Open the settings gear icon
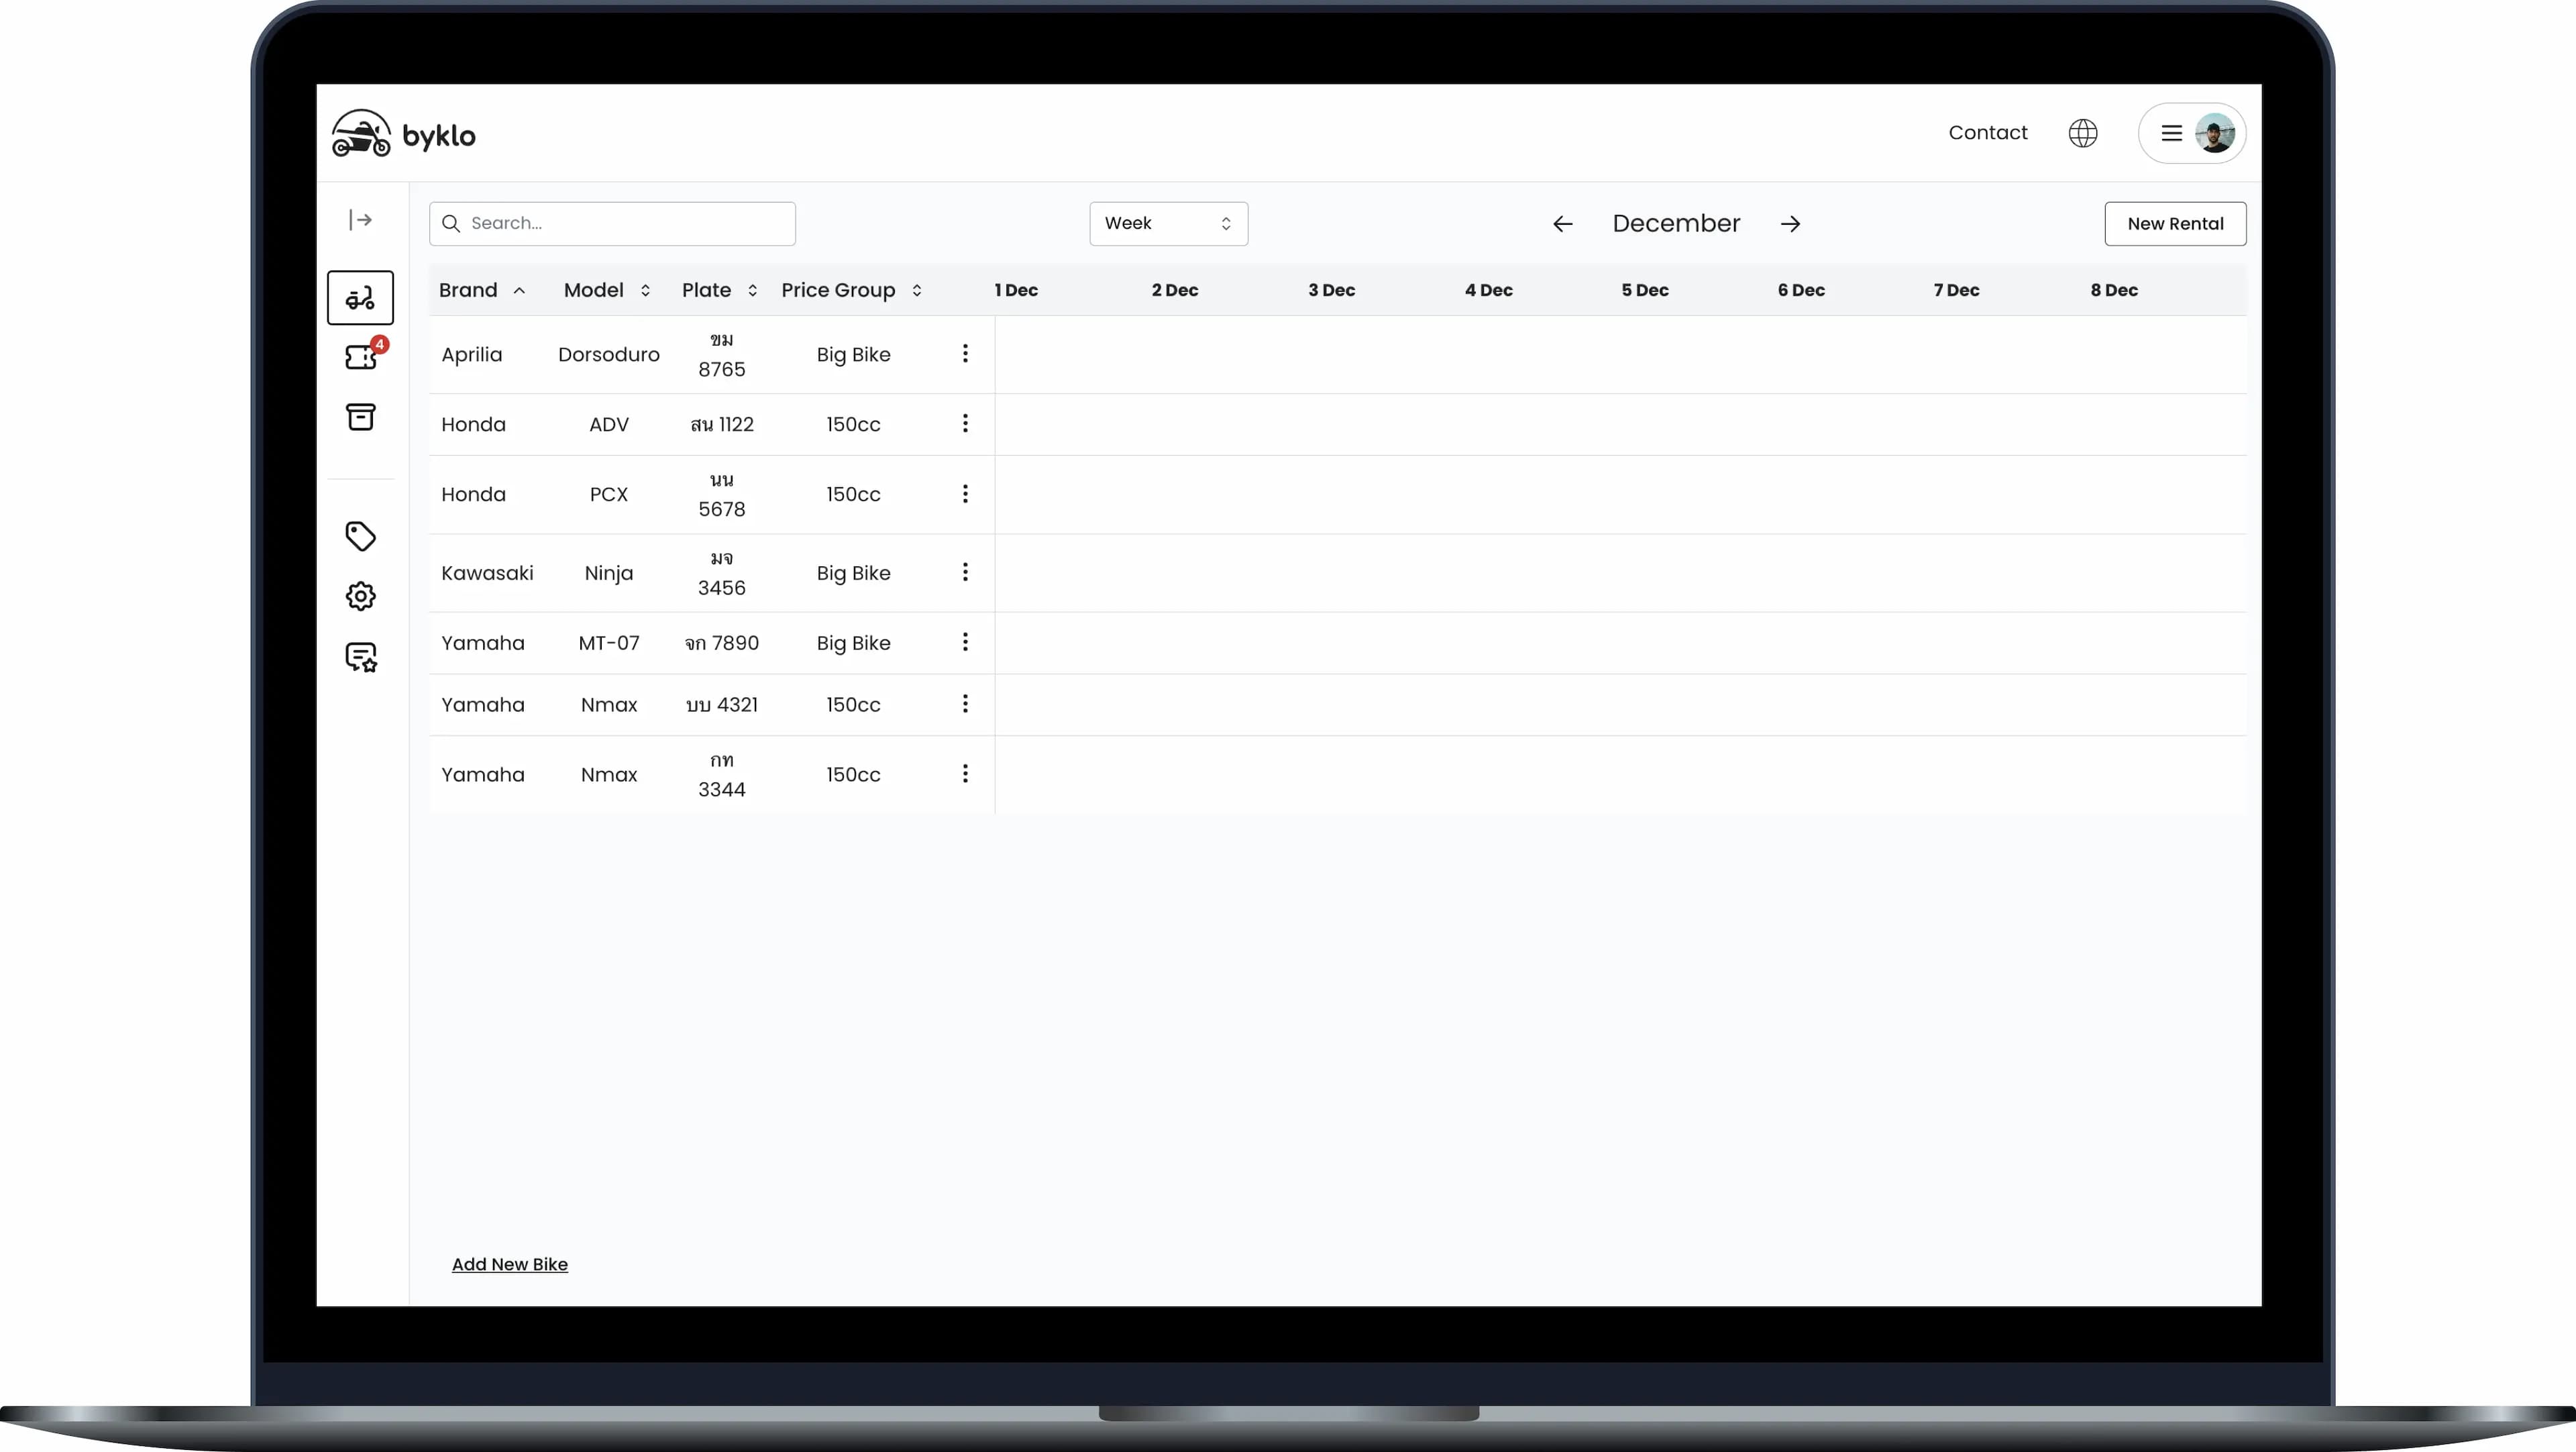2576x1452 pixels. [361, 596]
